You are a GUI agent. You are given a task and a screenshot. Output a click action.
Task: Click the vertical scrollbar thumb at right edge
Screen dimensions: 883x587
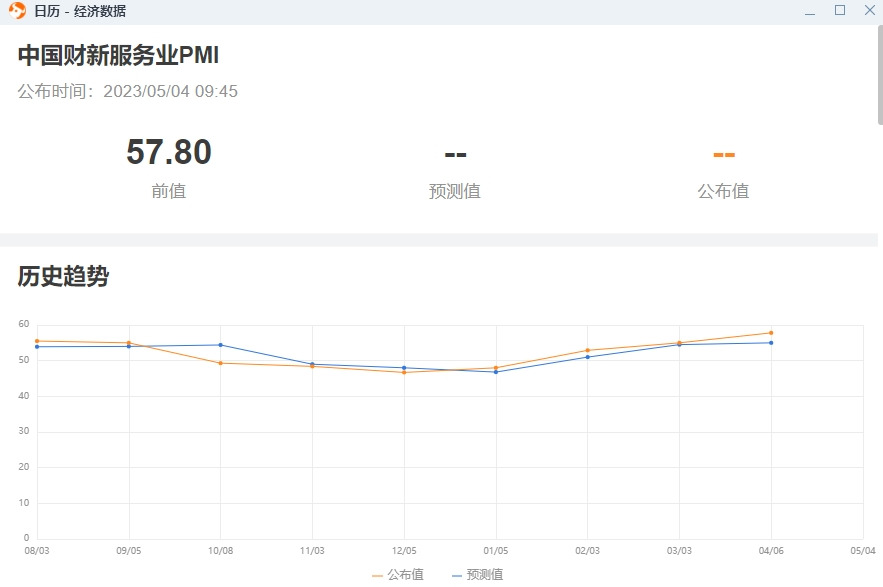[880, 74]
